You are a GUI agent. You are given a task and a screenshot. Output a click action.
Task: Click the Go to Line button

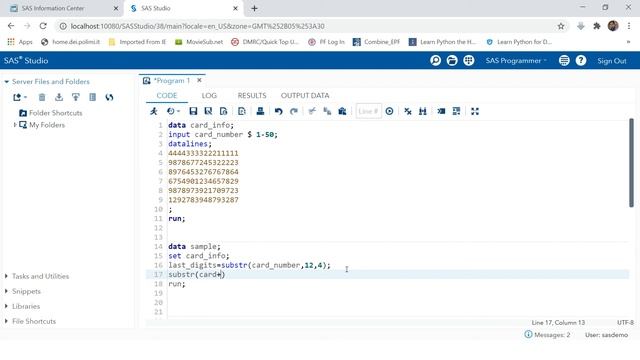pyautogui.click(x=389, y=111)
